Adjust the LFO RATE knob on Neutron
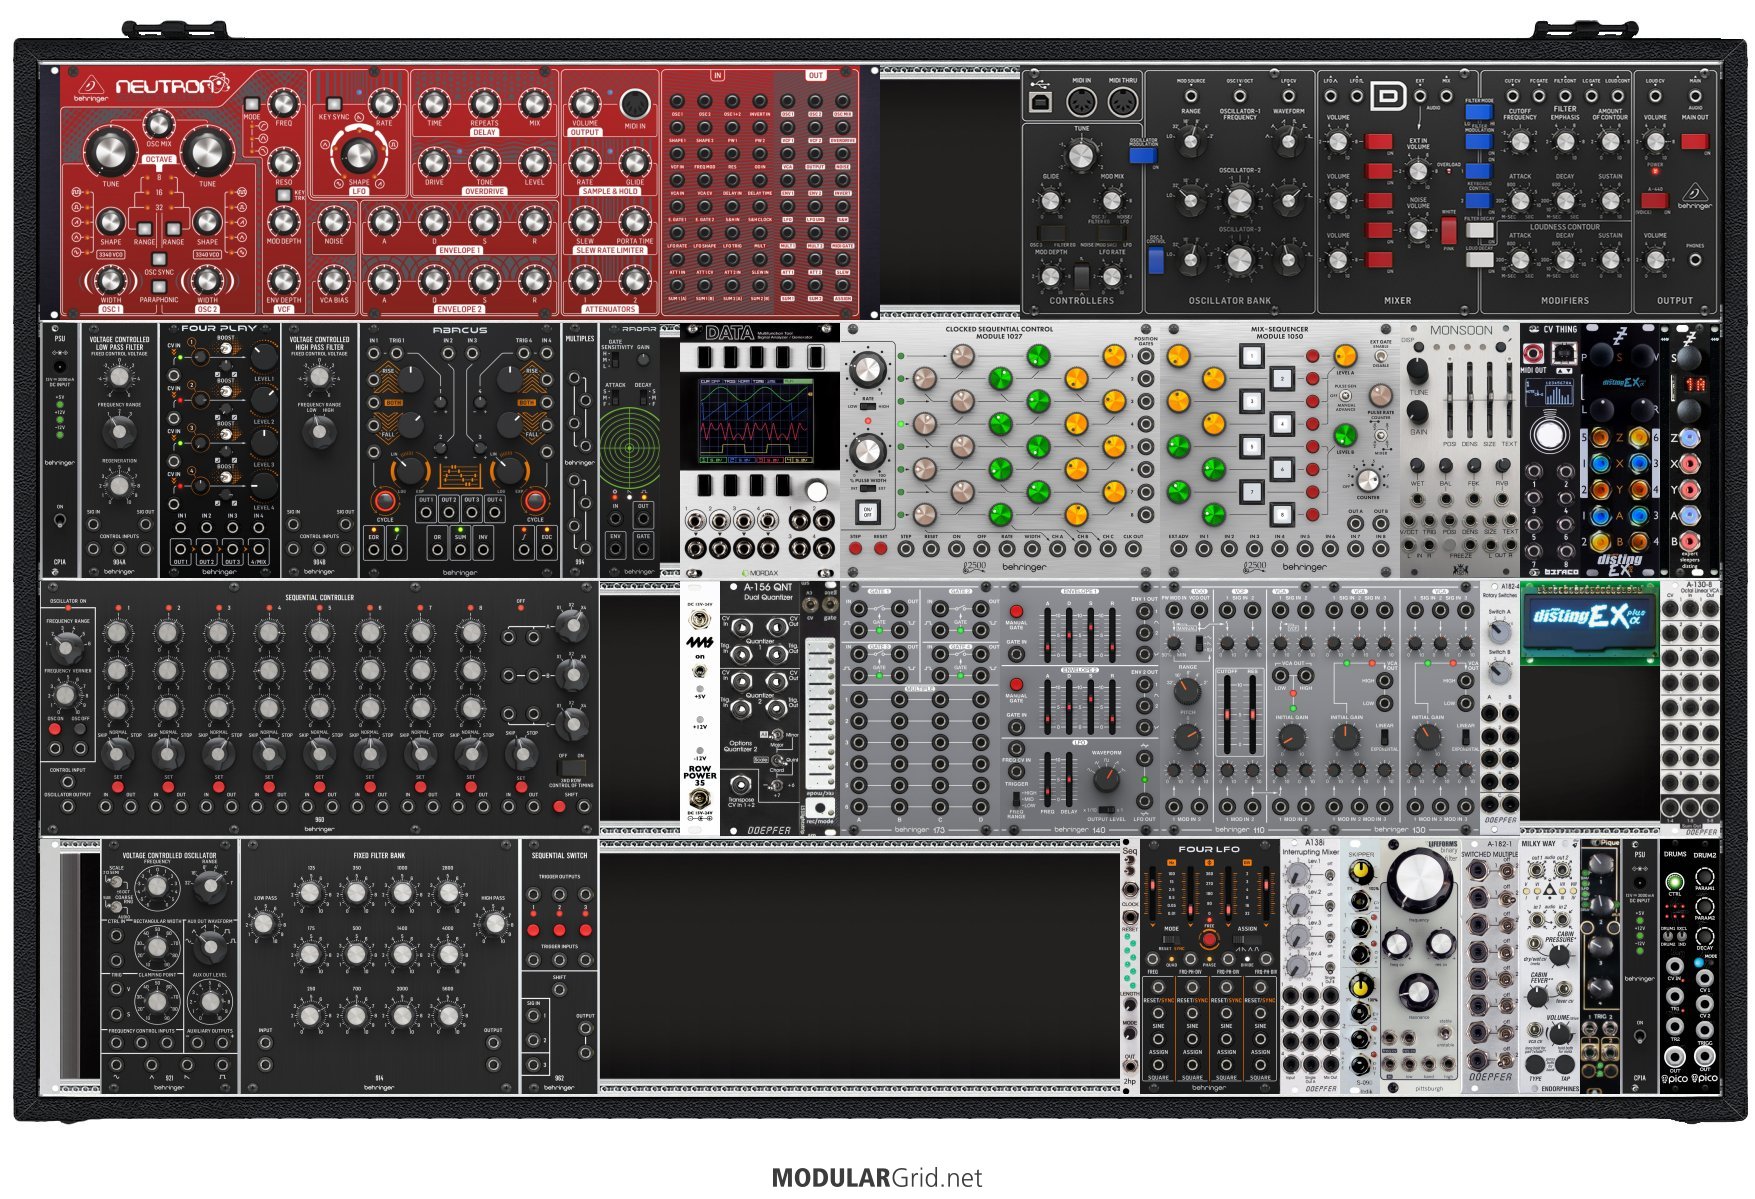 [x=383, y=102]
